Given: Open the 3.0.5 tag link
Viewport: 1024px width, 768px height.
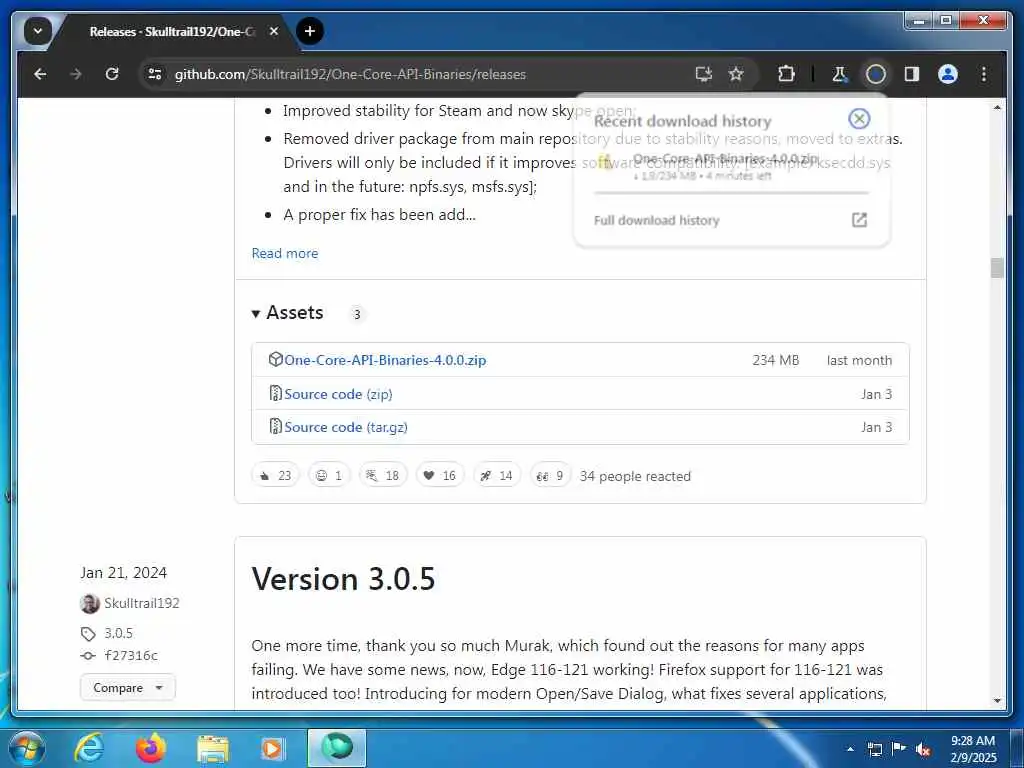Looking at the screenshot, I should pyautogui.click(x=118, y=633).
